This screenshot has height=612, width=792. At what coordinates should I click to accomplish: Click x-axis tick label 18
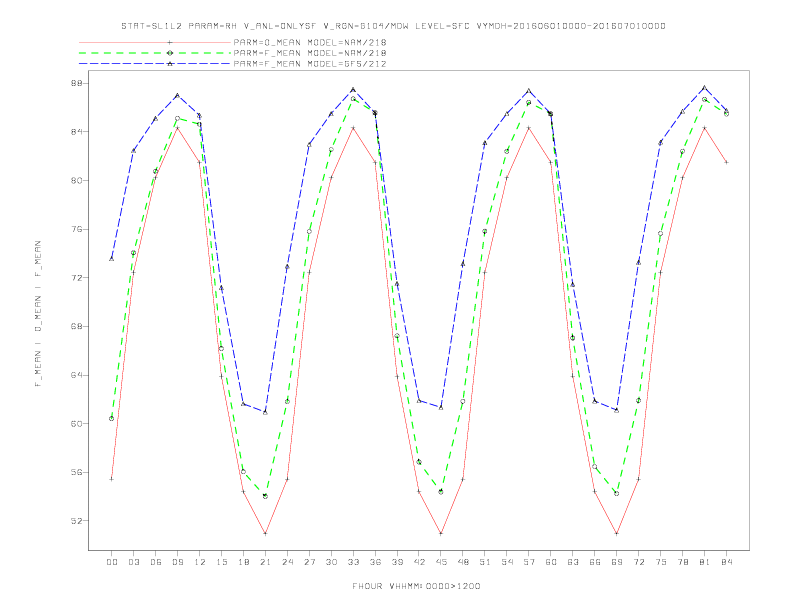pos(243,562)
